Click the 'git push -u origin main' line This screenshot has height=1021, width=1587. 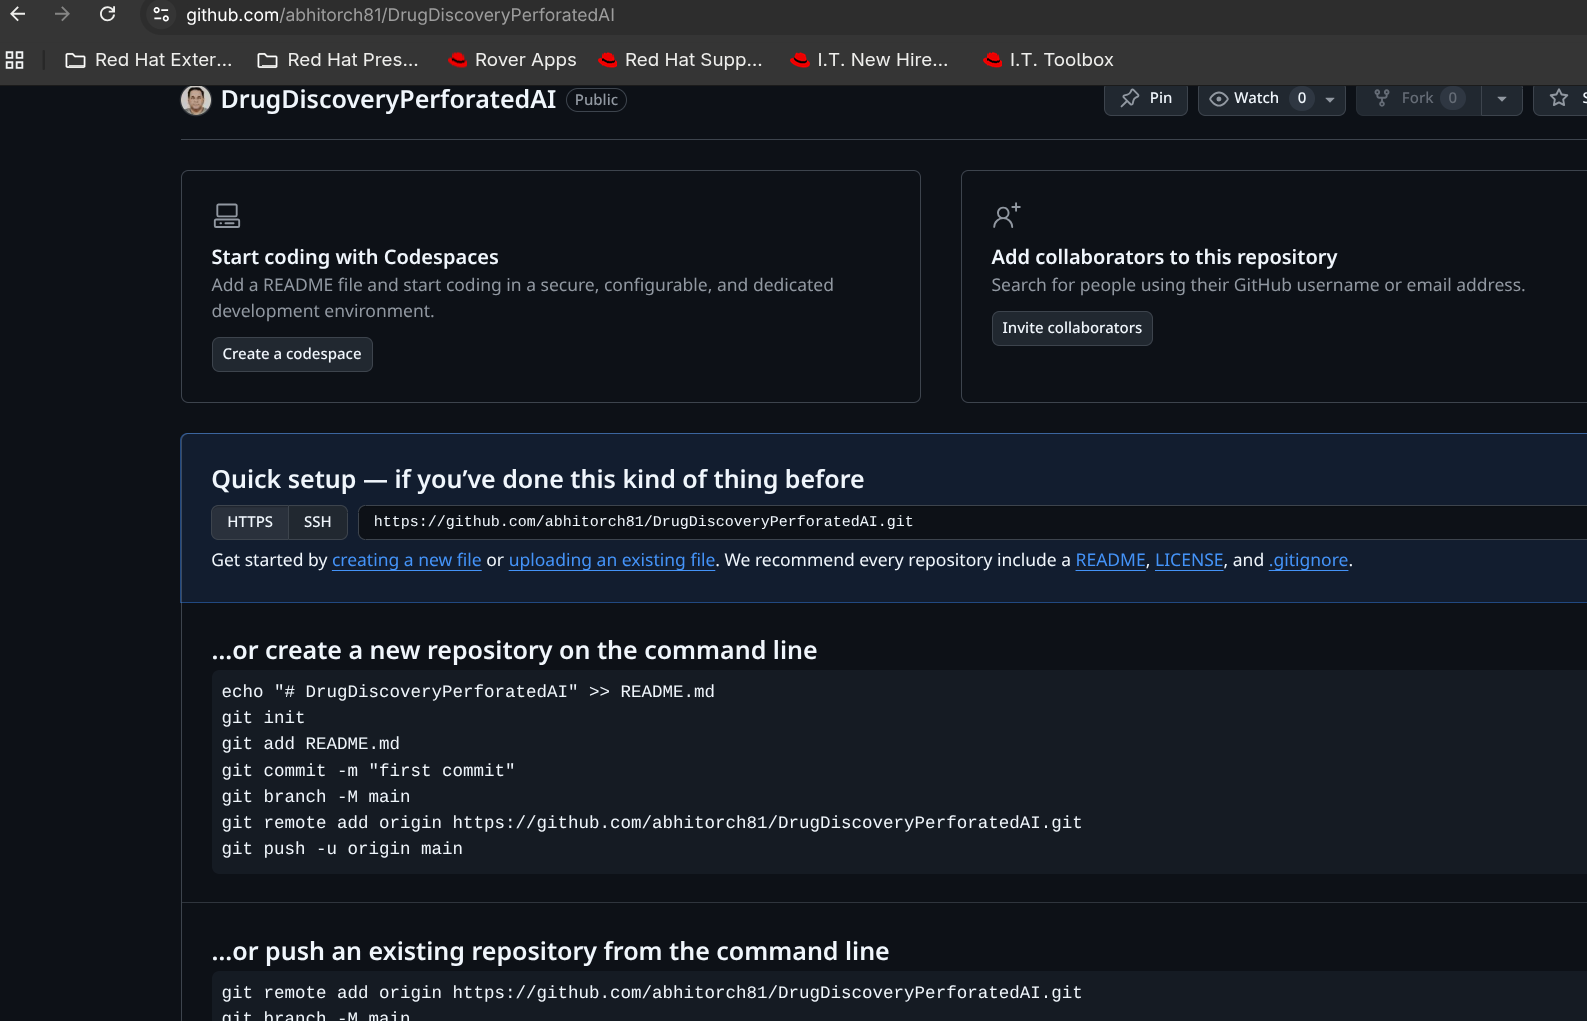point(342,849)
